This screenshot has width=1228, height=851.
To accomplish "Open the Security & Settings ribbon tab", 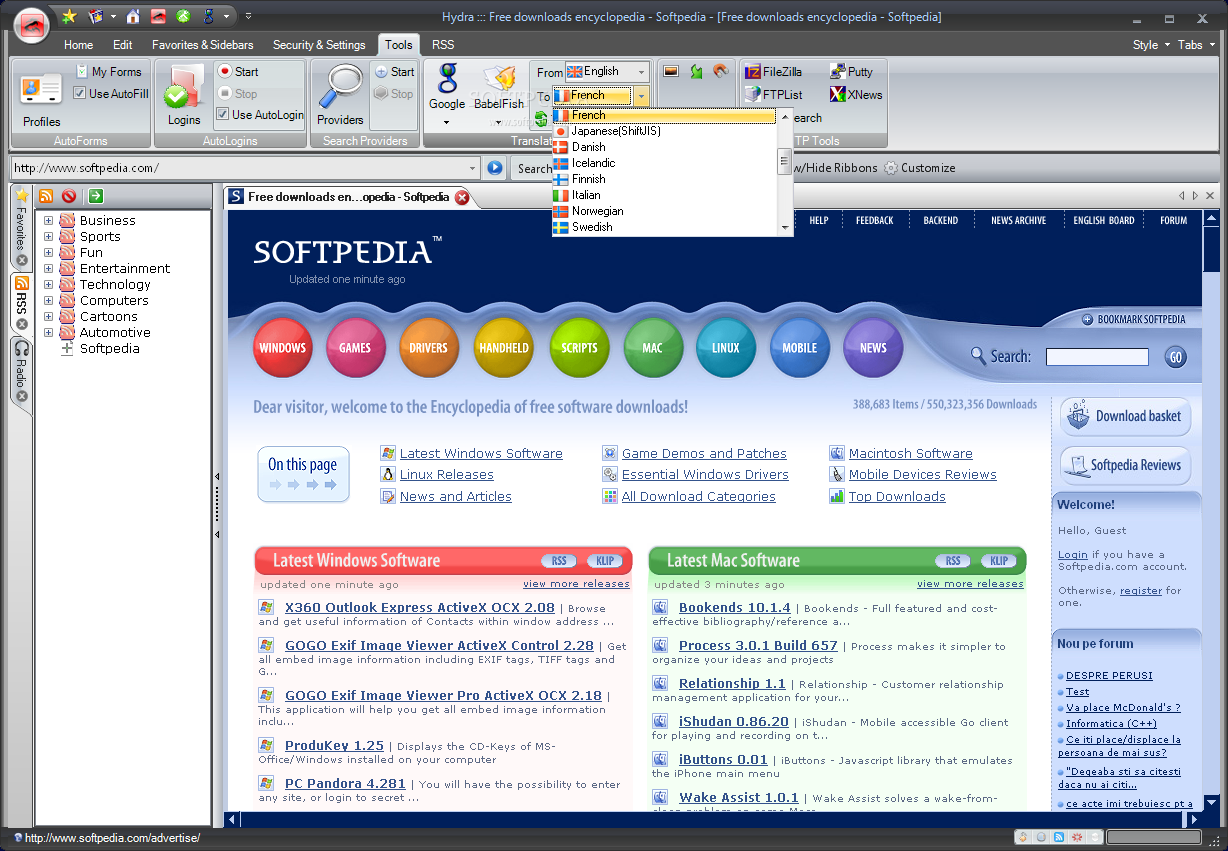I will 319,45.
